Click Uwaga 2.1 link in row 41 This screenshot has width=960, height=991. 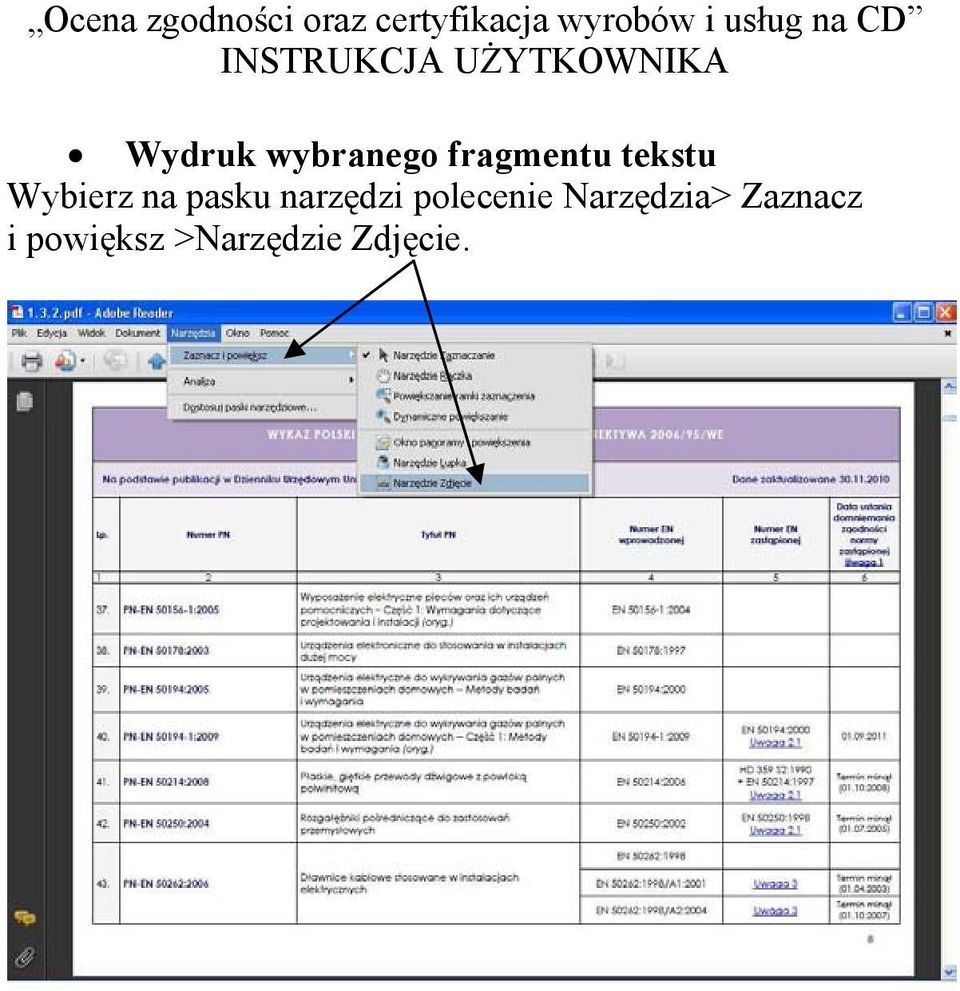[775, 794]
